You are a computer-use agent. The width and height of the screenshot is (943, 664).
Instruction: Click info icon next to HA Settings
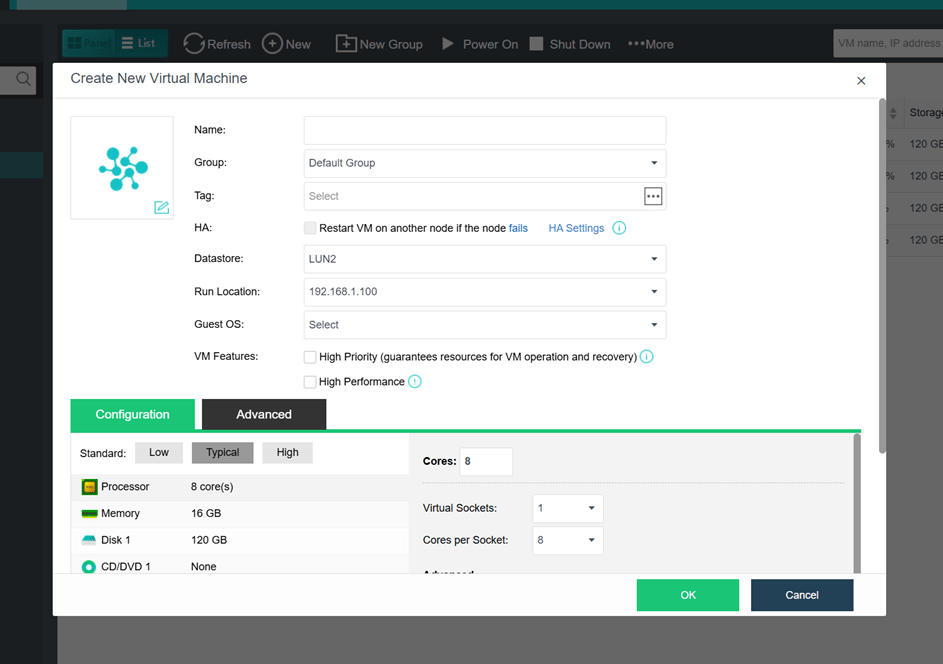(x=619, y=228)
